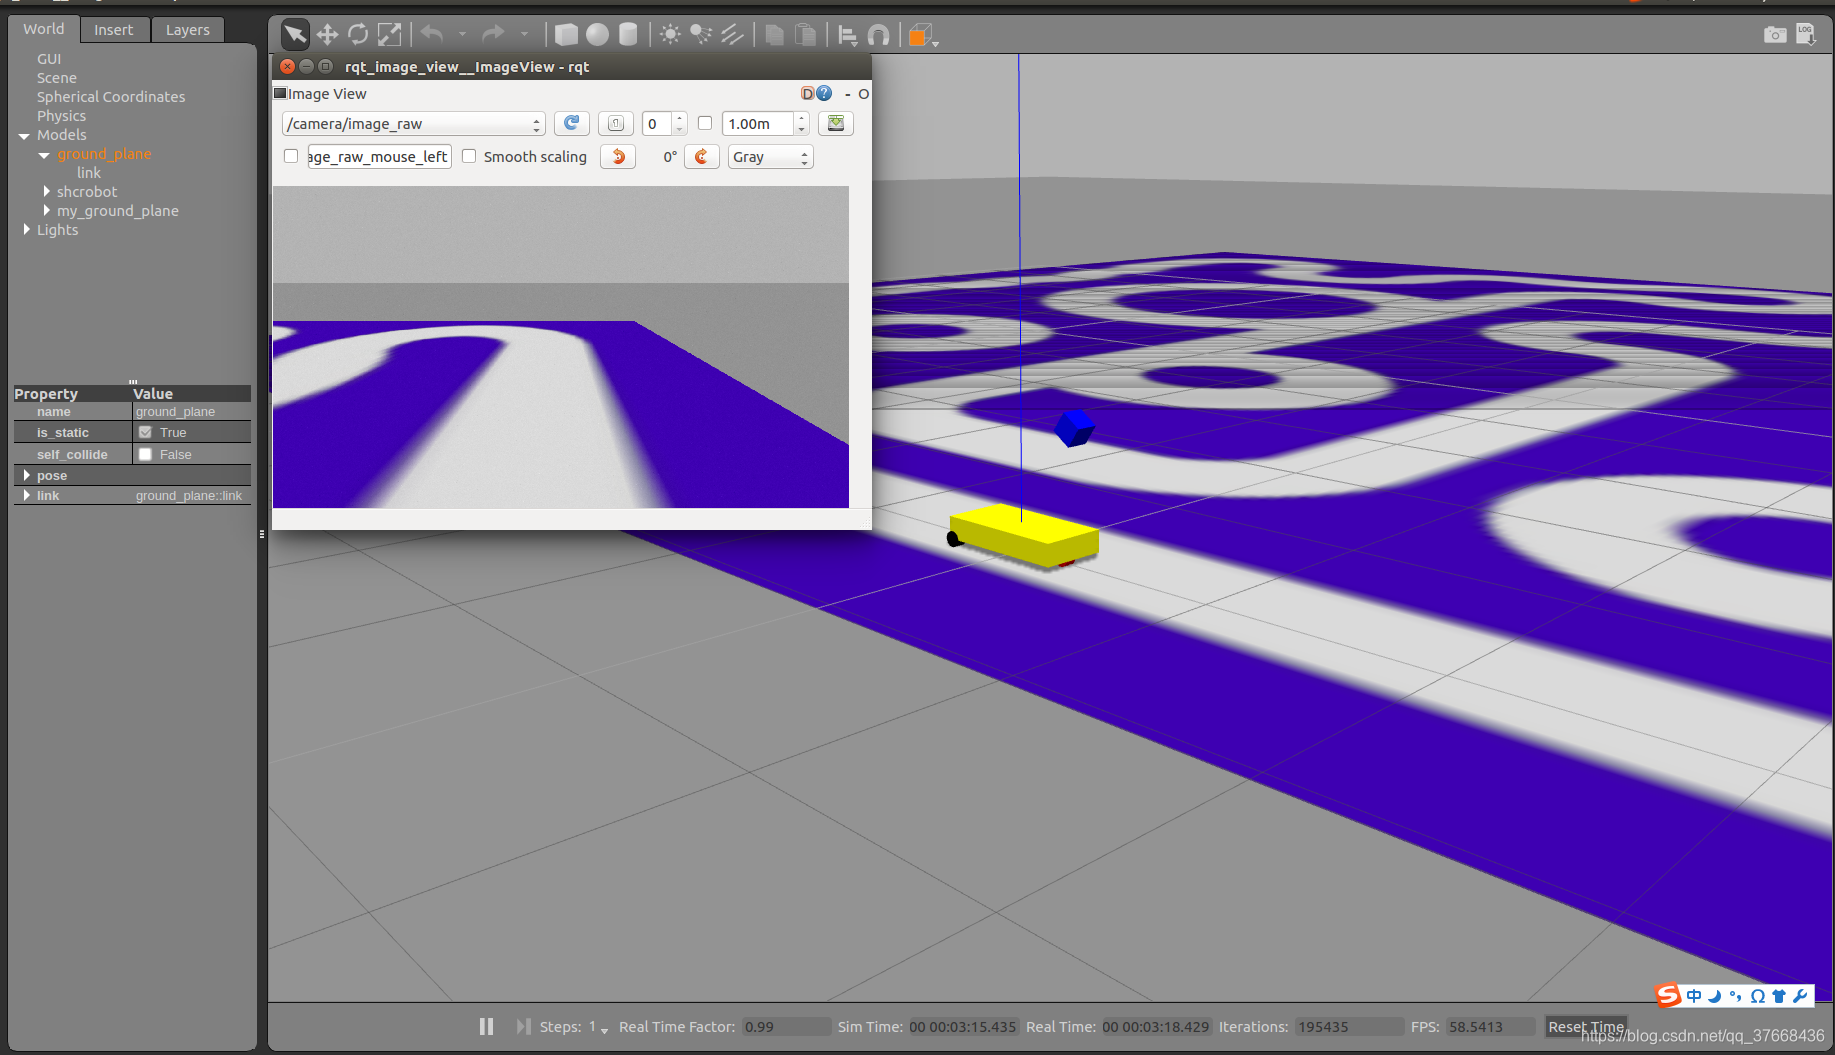Image resolution: width=1835 pixels, height=1055 pixels.
Task: Open the align tool
Action: click(x=847, y=36)
